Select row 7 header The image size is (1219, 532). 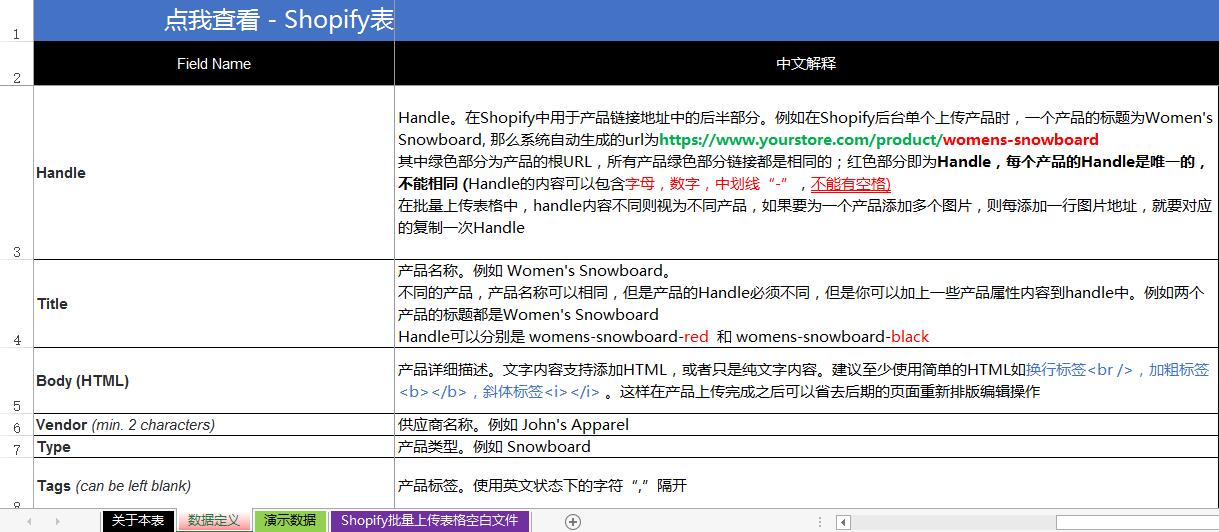pos(16,447)
